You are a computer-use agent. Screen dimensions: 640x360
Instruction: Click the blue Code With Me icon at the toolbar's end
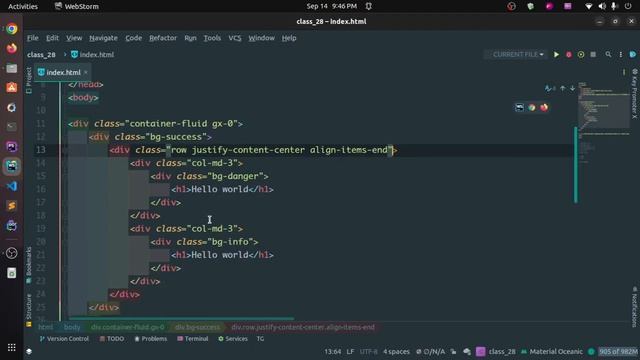coord(633,54)
